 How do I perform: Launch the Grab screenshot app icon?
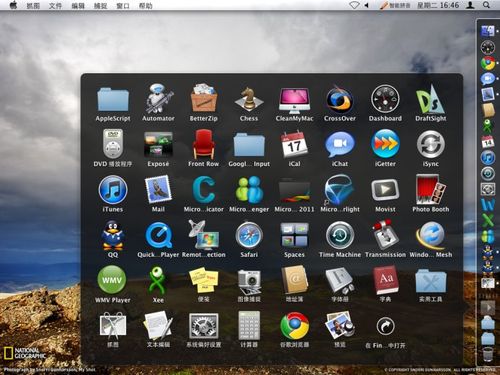tap(113, 325)
